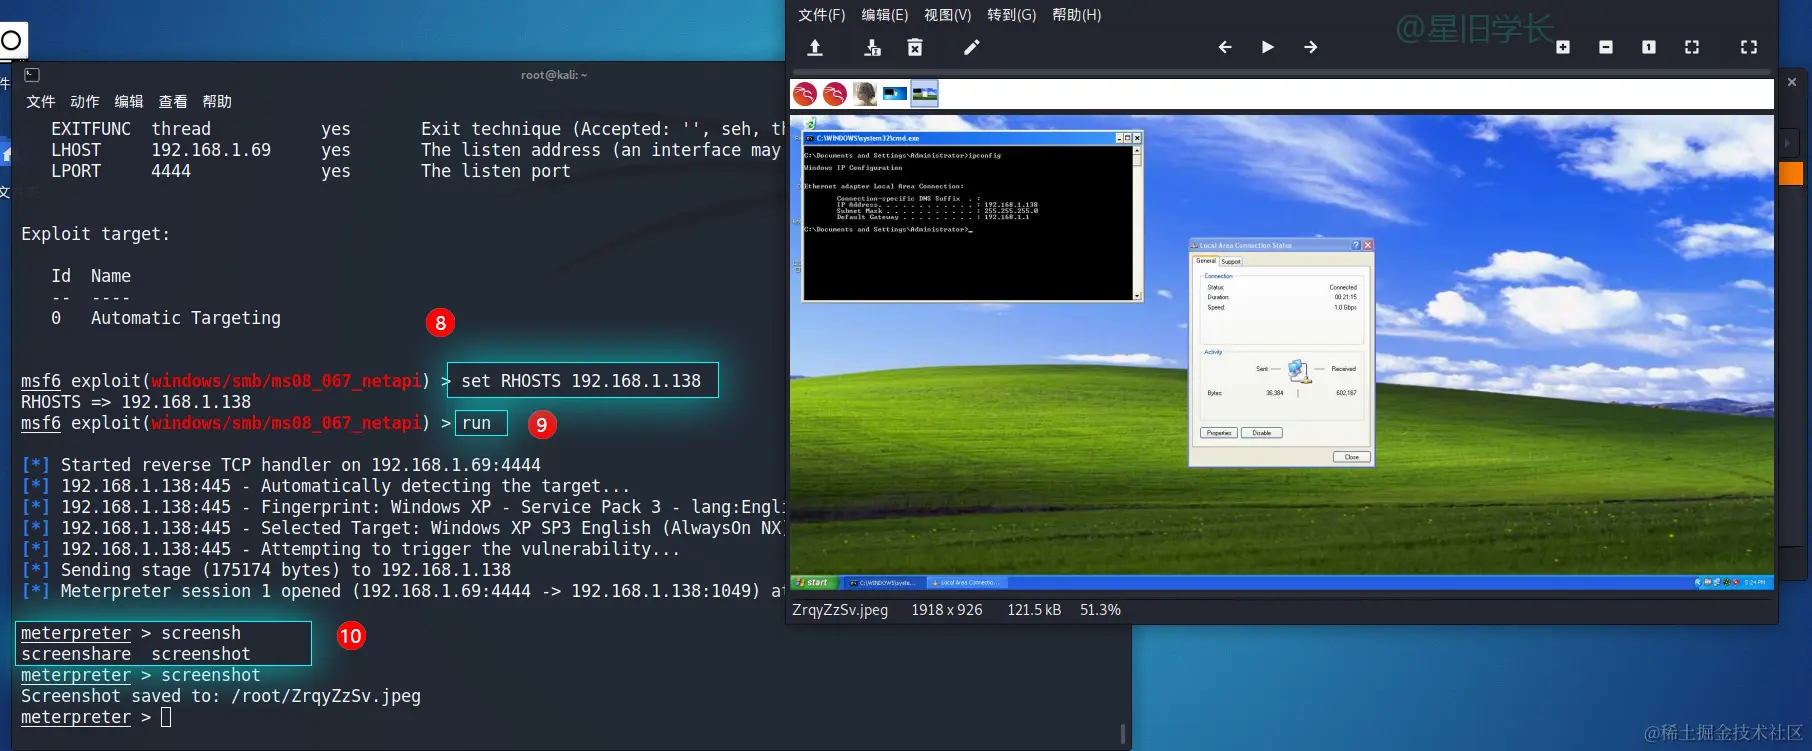Click the 'run' command in terminal
This screenshot has width=1812, height=751.
click(x=476, y=423)
